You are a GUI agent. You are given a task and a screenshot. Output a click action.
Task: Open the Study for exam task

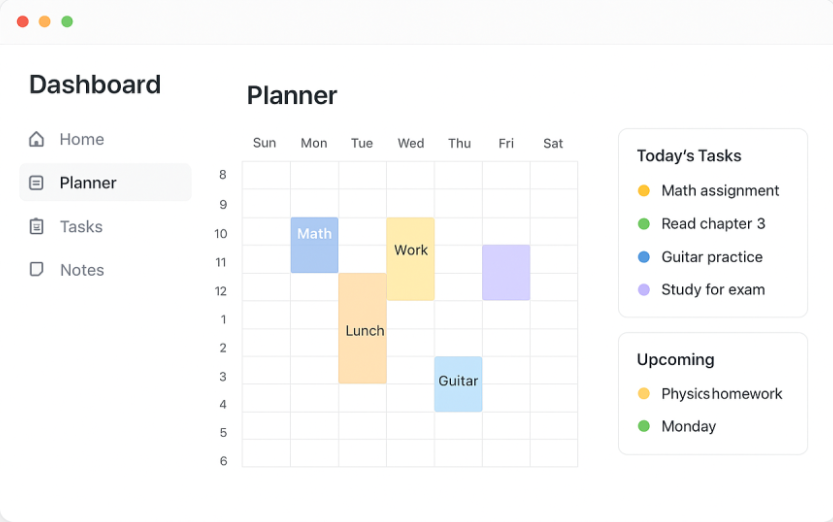click(713, 290)
